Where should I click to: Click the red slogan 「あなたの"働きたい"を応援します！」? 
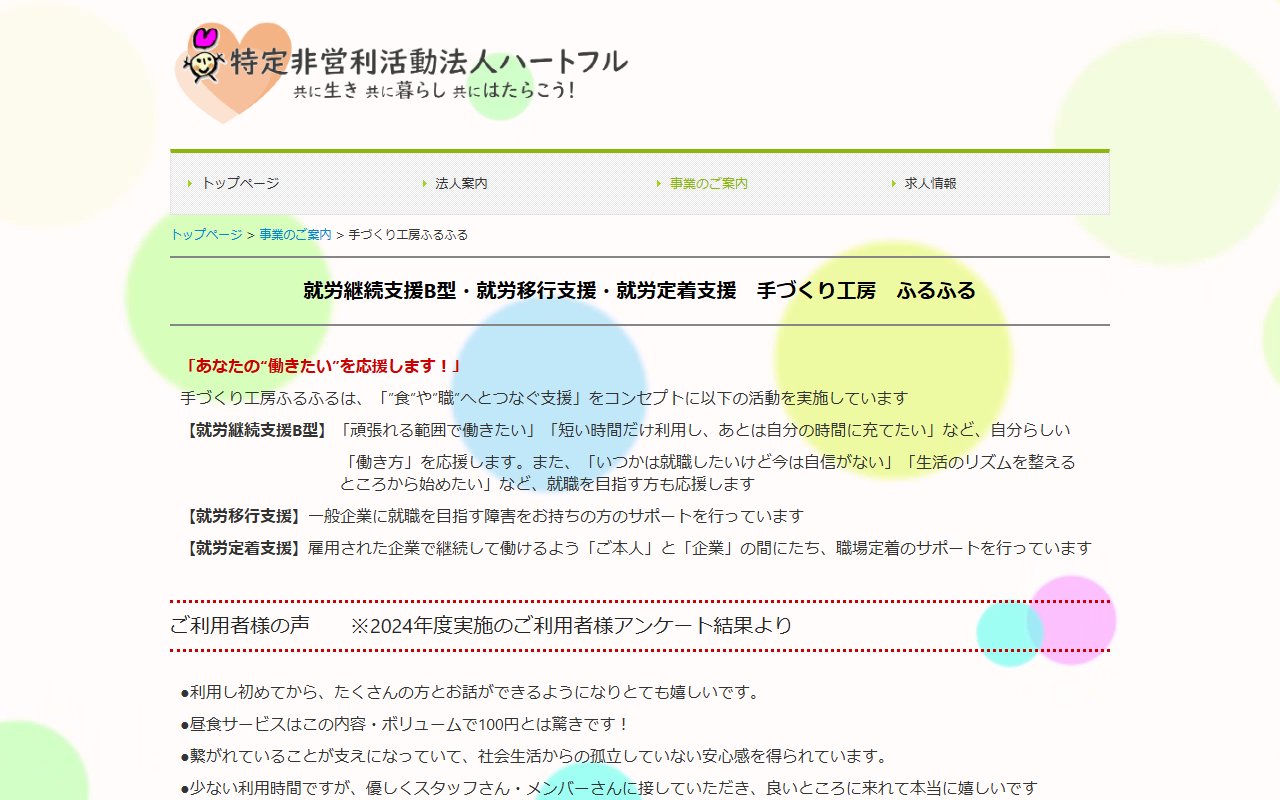coord(322,366)
